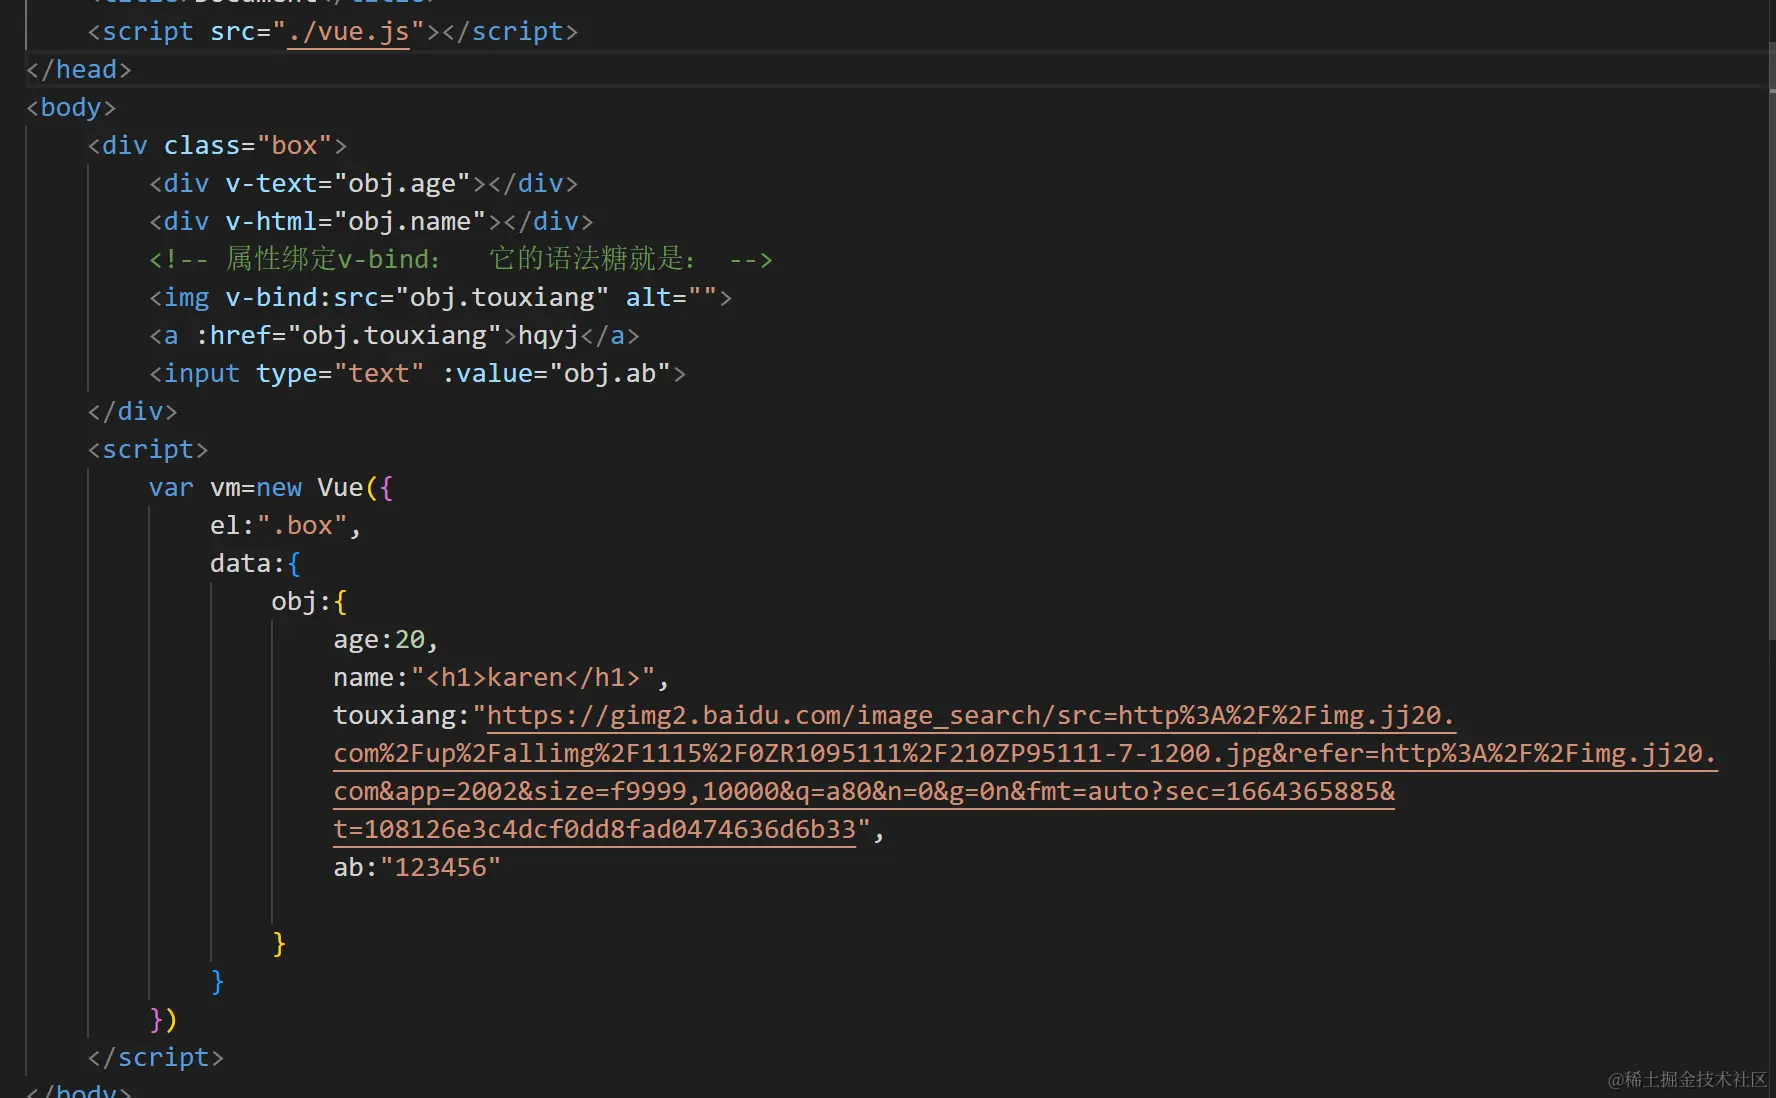Screen dimensions: 1776x1098
Task: Click the }) closing Vue call line
Action: 163,1020
